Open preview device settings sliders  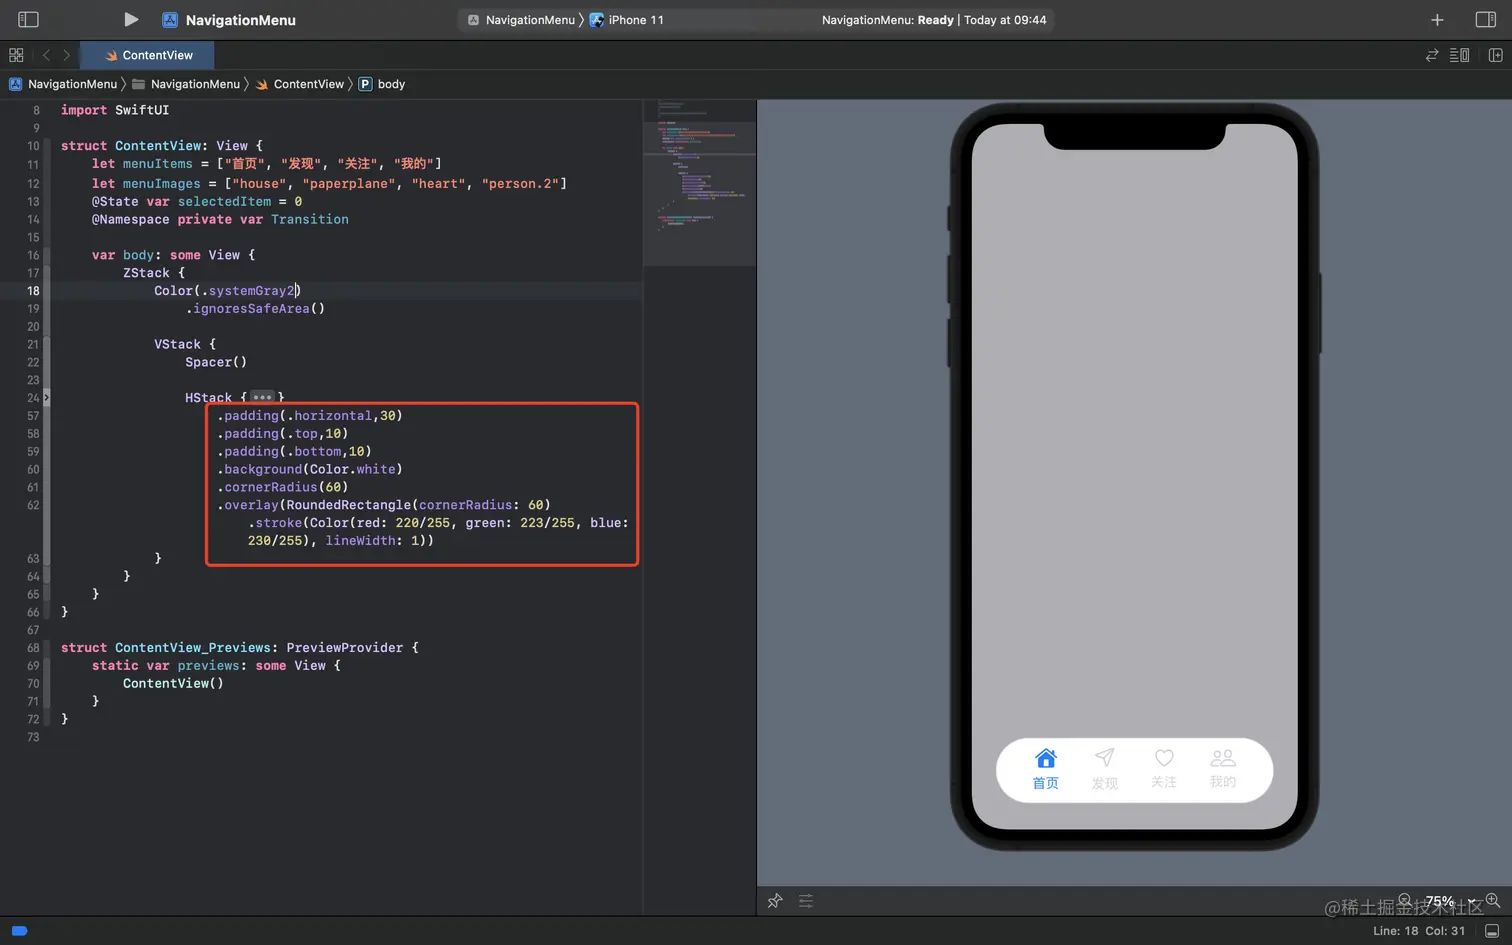tap(806, 901)
